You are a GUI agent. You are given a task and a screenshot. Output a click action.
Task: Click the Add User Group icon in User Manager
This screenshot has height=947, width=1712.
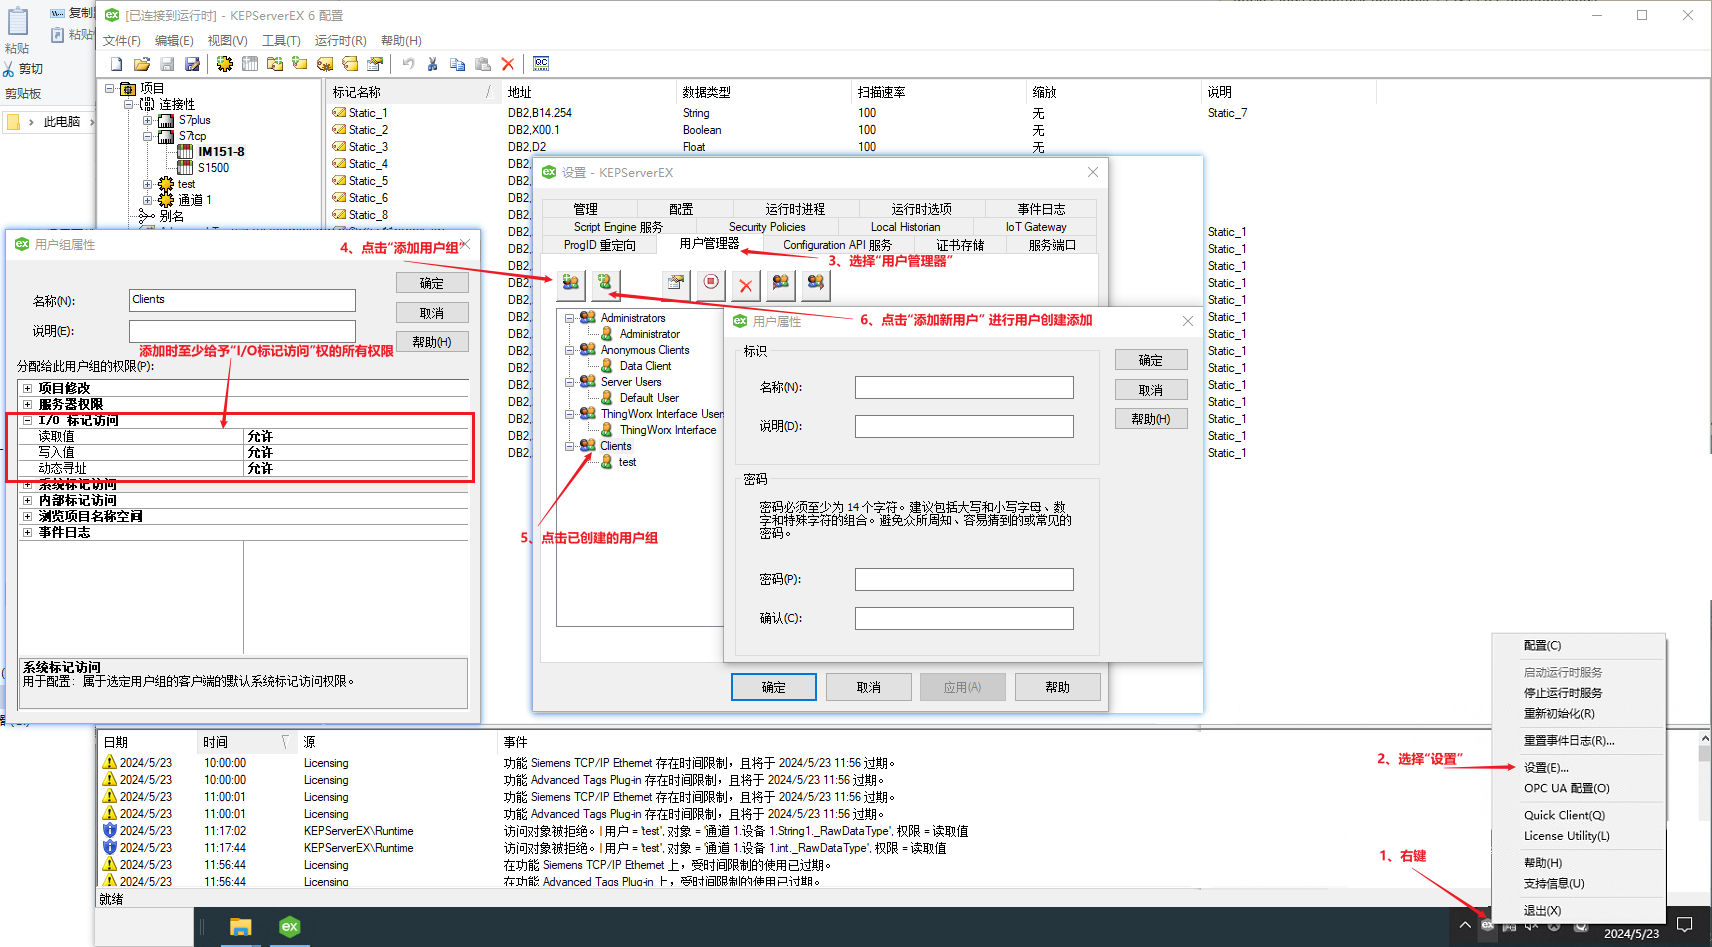click(x=570, y=283)
